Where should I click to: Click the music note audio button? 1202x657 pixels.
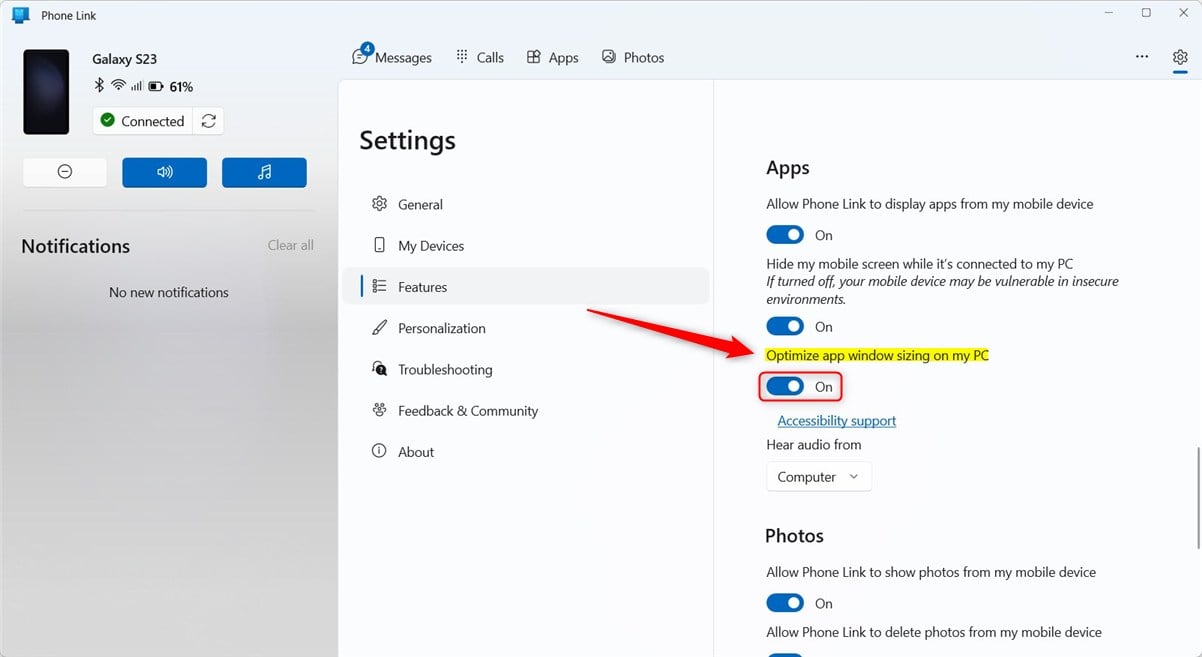264,172
